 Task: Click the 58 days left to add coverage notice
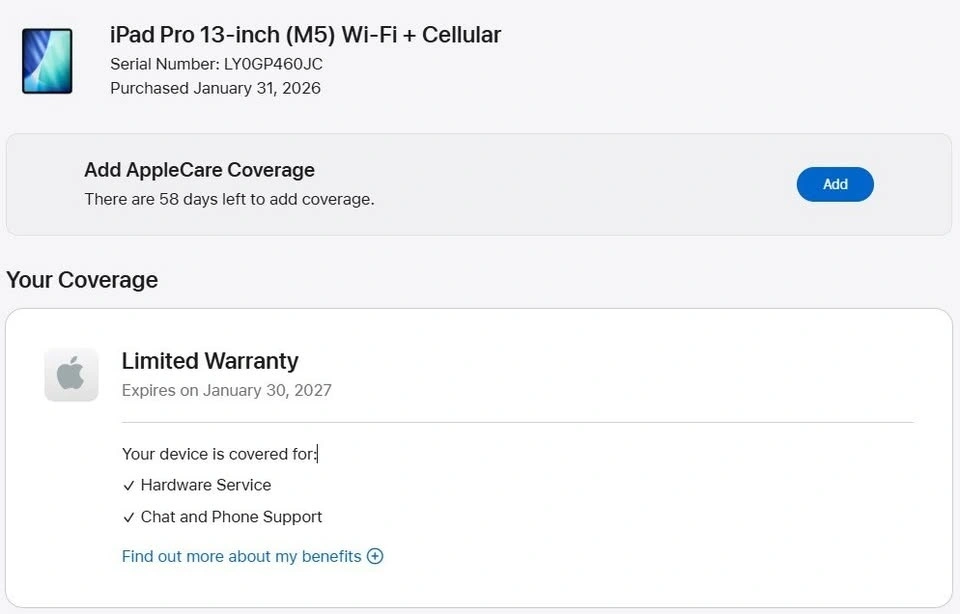[x=229, y=199]
